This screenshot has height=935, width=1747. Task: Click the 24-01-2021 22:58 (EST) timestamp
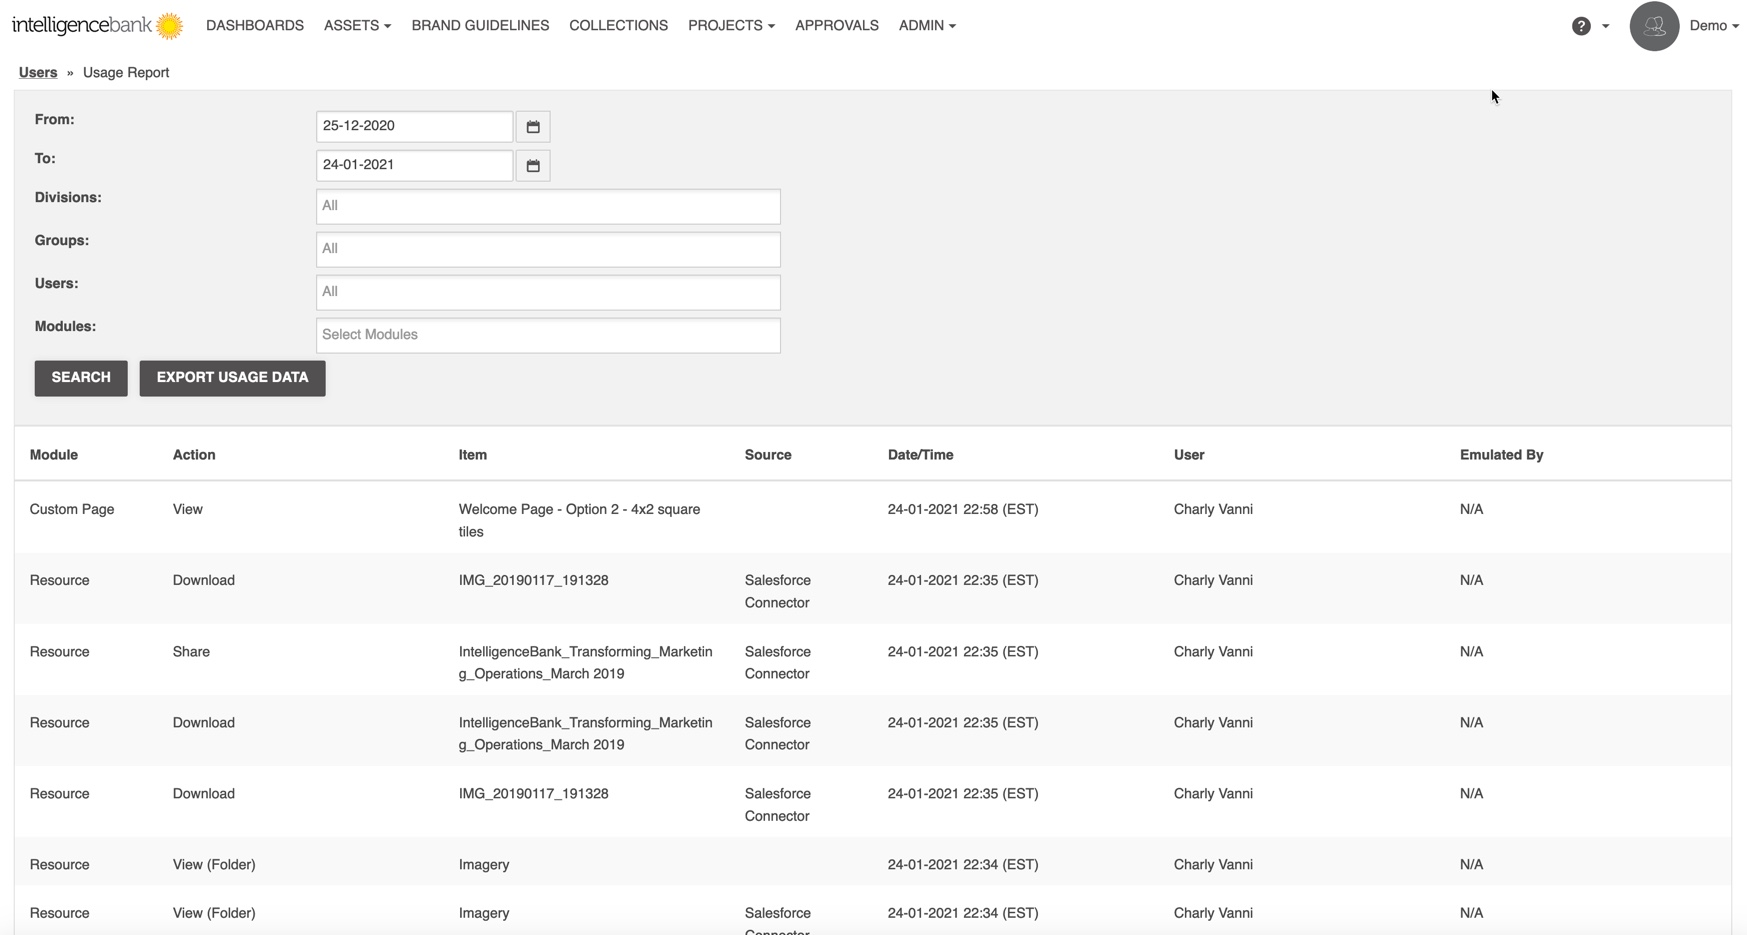pos(963,510)
